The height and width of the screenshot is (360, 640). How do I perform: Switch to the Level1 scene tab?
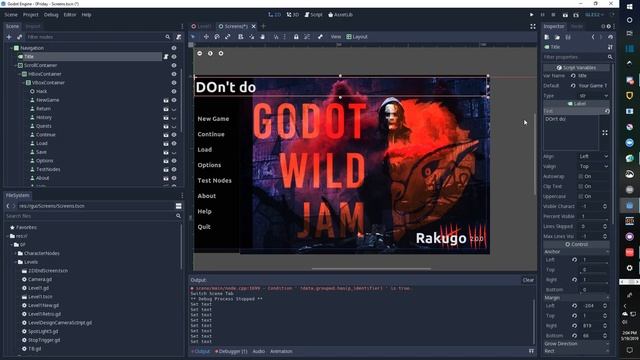[202, 26]
